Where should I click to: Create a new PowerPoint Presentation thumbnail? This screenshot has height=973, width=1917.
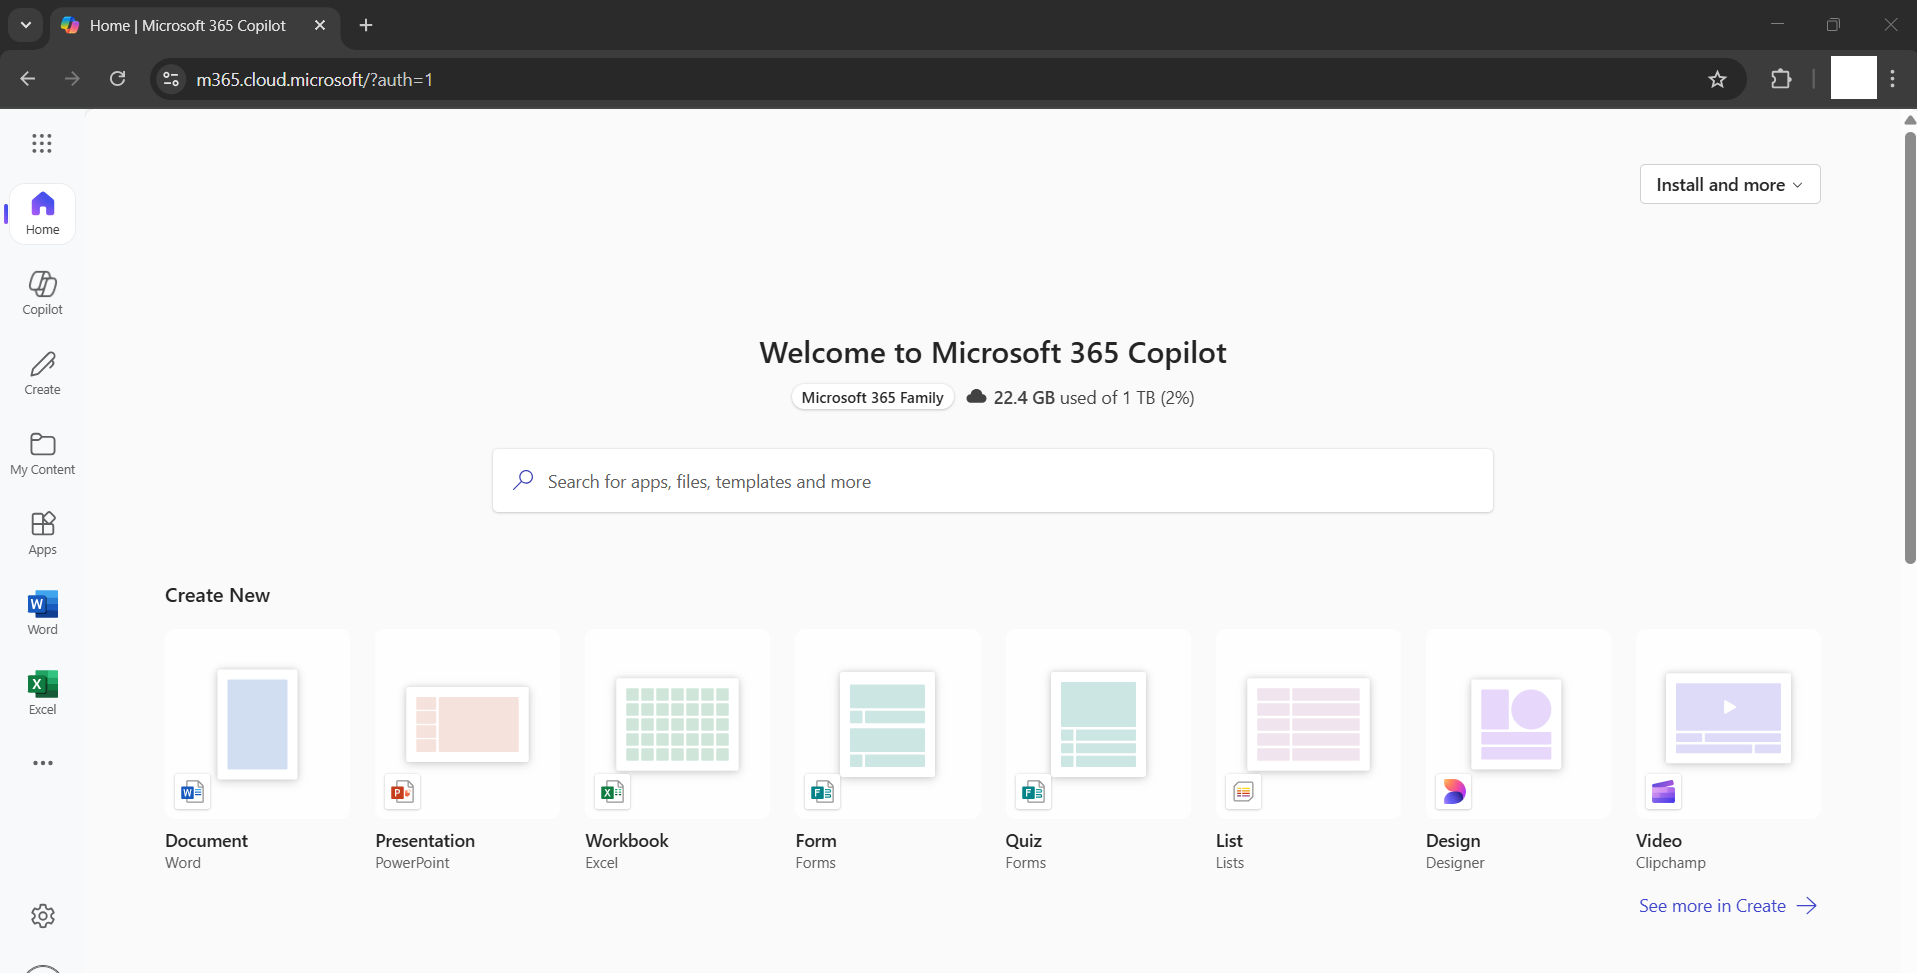[467, 724]
